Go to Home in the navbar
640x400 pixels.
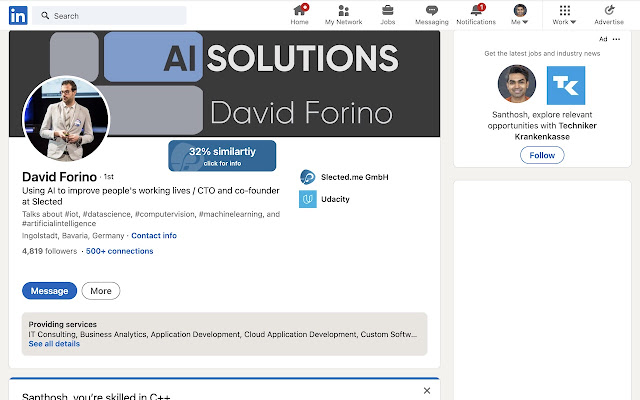(x=300, y=15)
